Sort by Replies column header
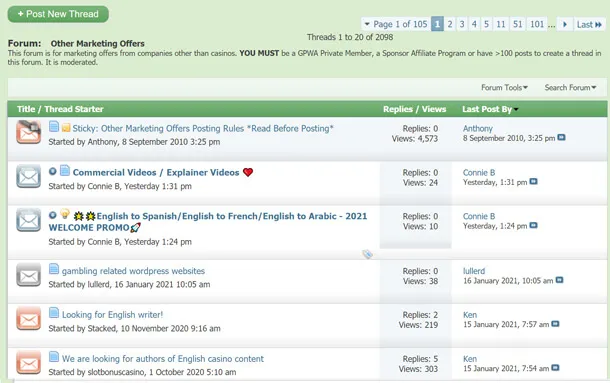This screenshot has width=610, height=383. click(x=398, y=109)
